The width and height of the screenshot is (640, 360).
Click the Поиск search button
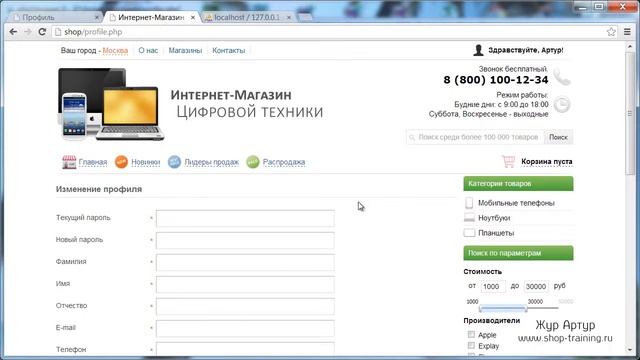[558, 137]
